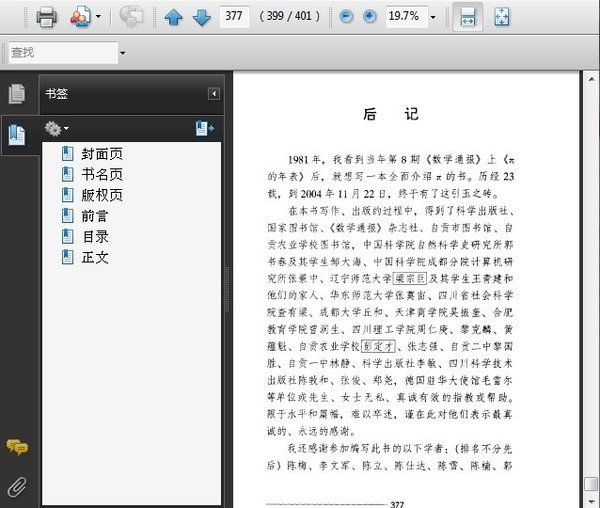Image resolution: width=600 pixels, height=508 pixels.
Task: Collapse the 书签 panel with arrow button
Action: (x=213, y=94)
